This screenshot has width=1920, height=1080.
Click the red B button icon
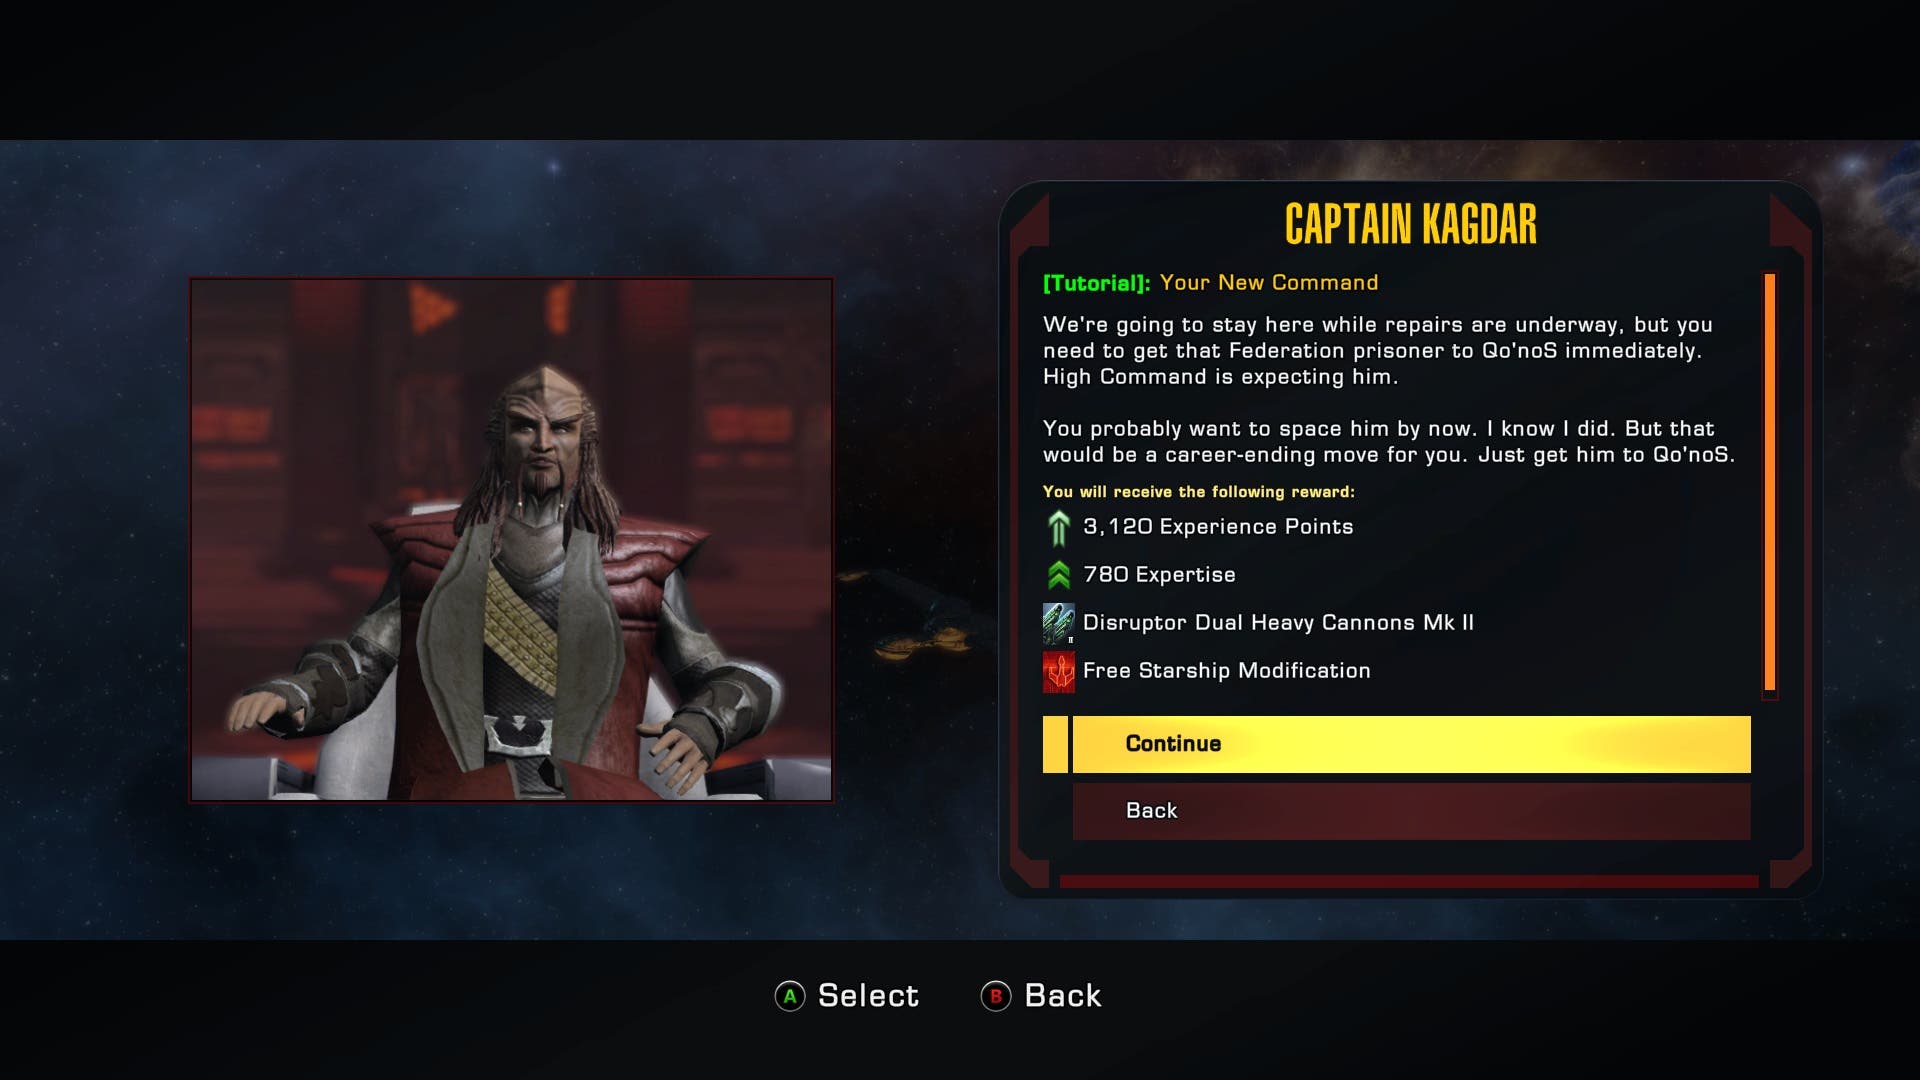pos(996,996)
